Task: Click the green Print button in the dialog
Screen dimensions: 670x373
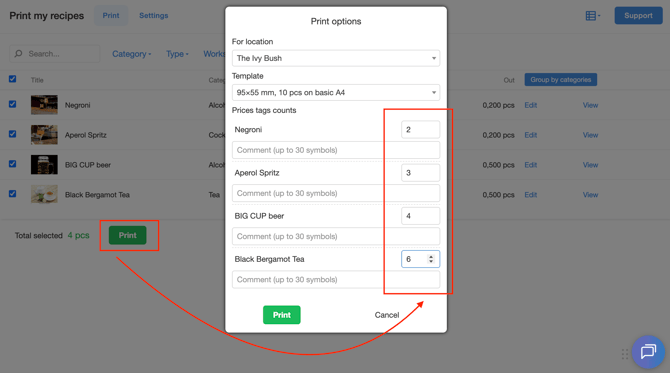Action: [x=282, y=315]
